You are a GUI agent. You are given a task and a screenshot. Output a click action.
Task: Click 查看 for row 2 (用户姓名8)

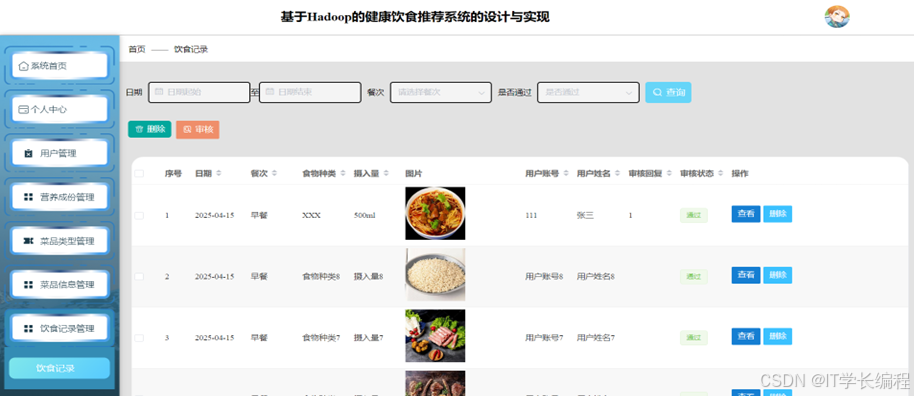[746, 275]
